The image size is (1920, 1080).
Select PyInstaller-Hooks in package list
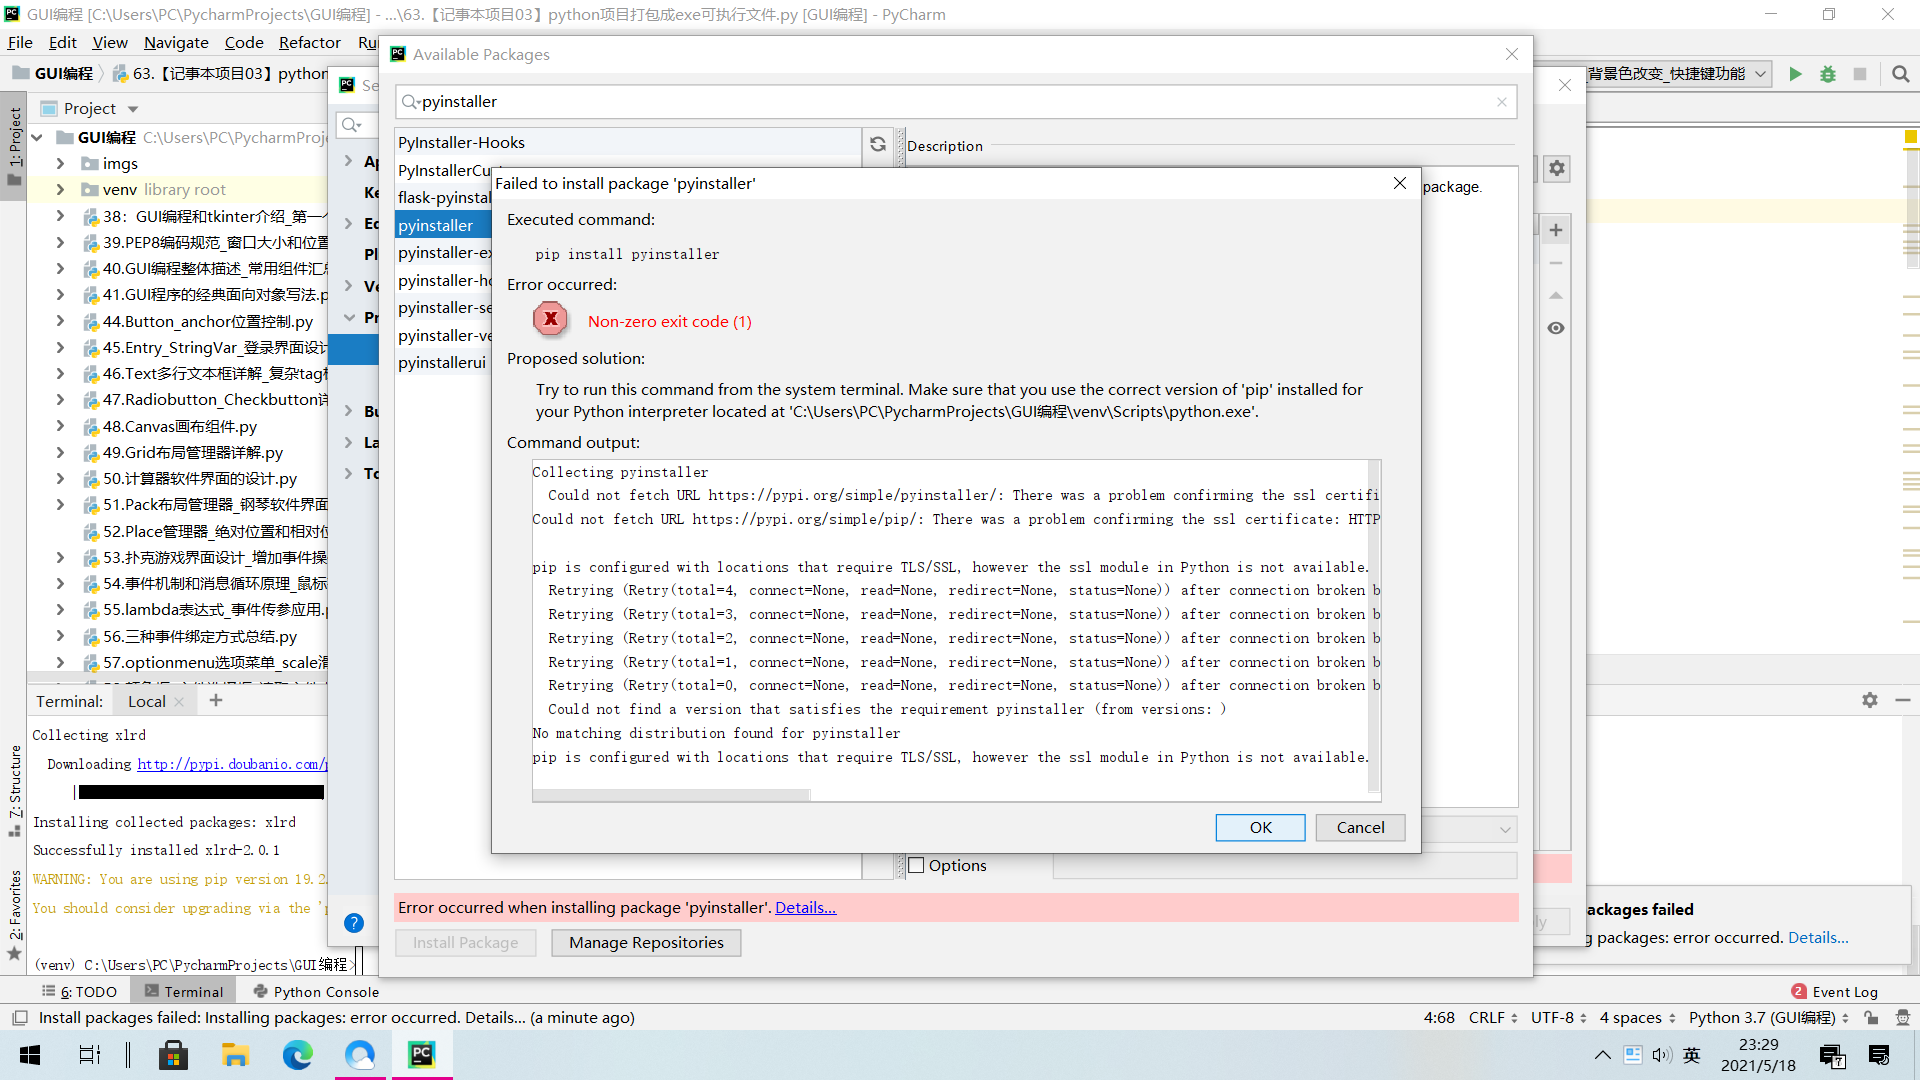pos(628,143)
